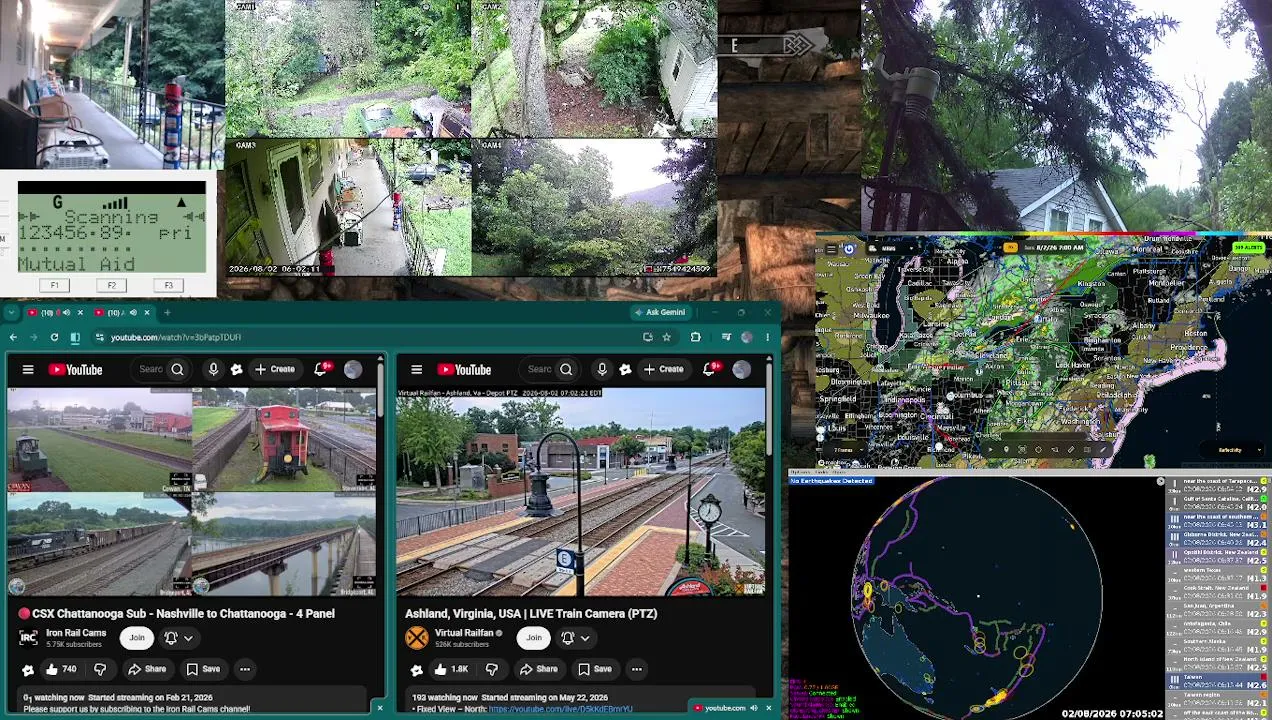Viewport: 1272px width, 720px height.
Task: Open the green alerts button on radar
Action: 1247,248
